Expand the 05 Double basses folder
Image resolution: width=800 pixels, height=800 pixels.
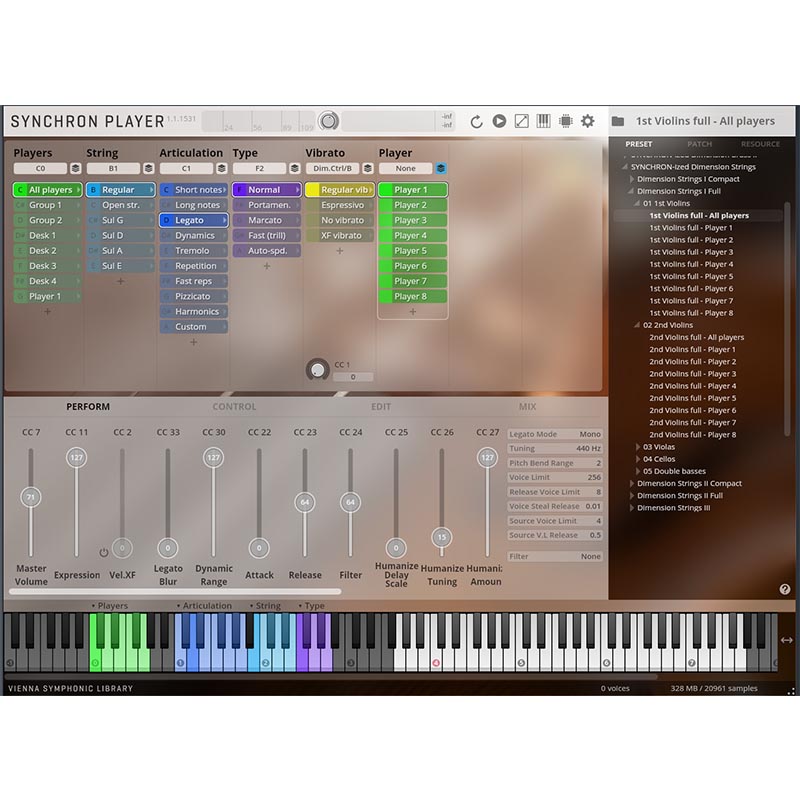(638, 471)
